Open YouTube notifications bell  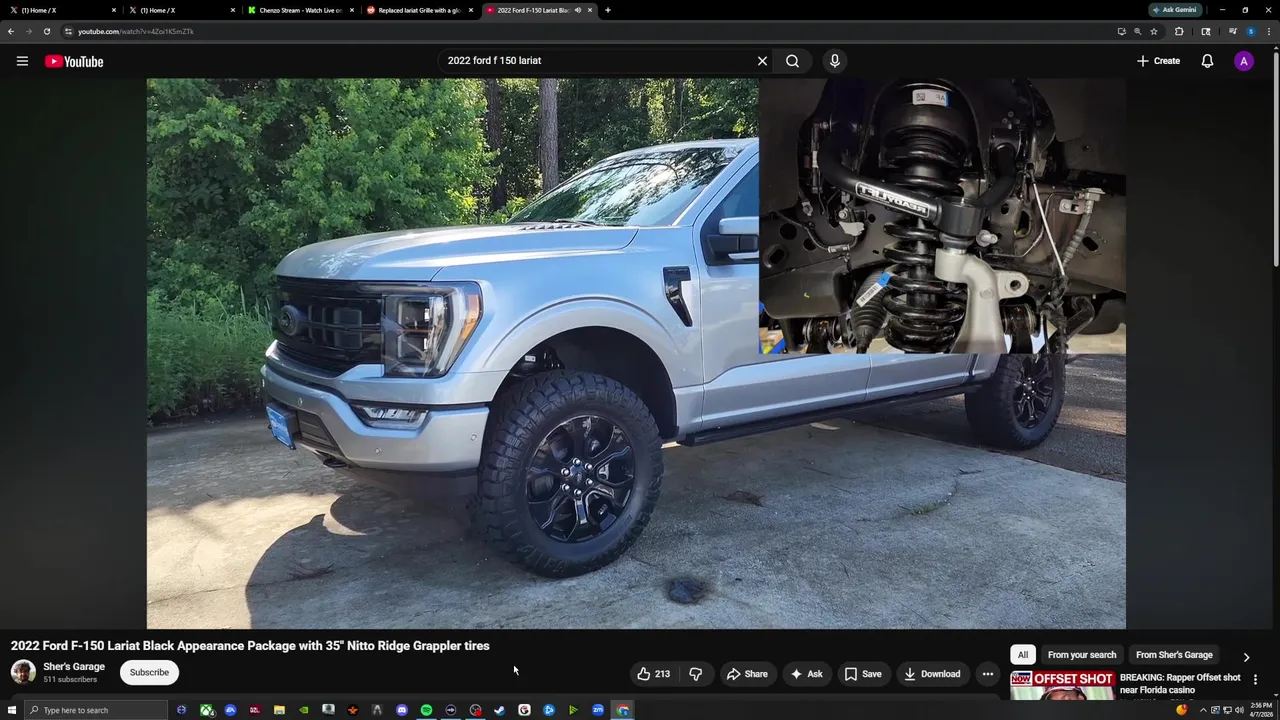1207,61
